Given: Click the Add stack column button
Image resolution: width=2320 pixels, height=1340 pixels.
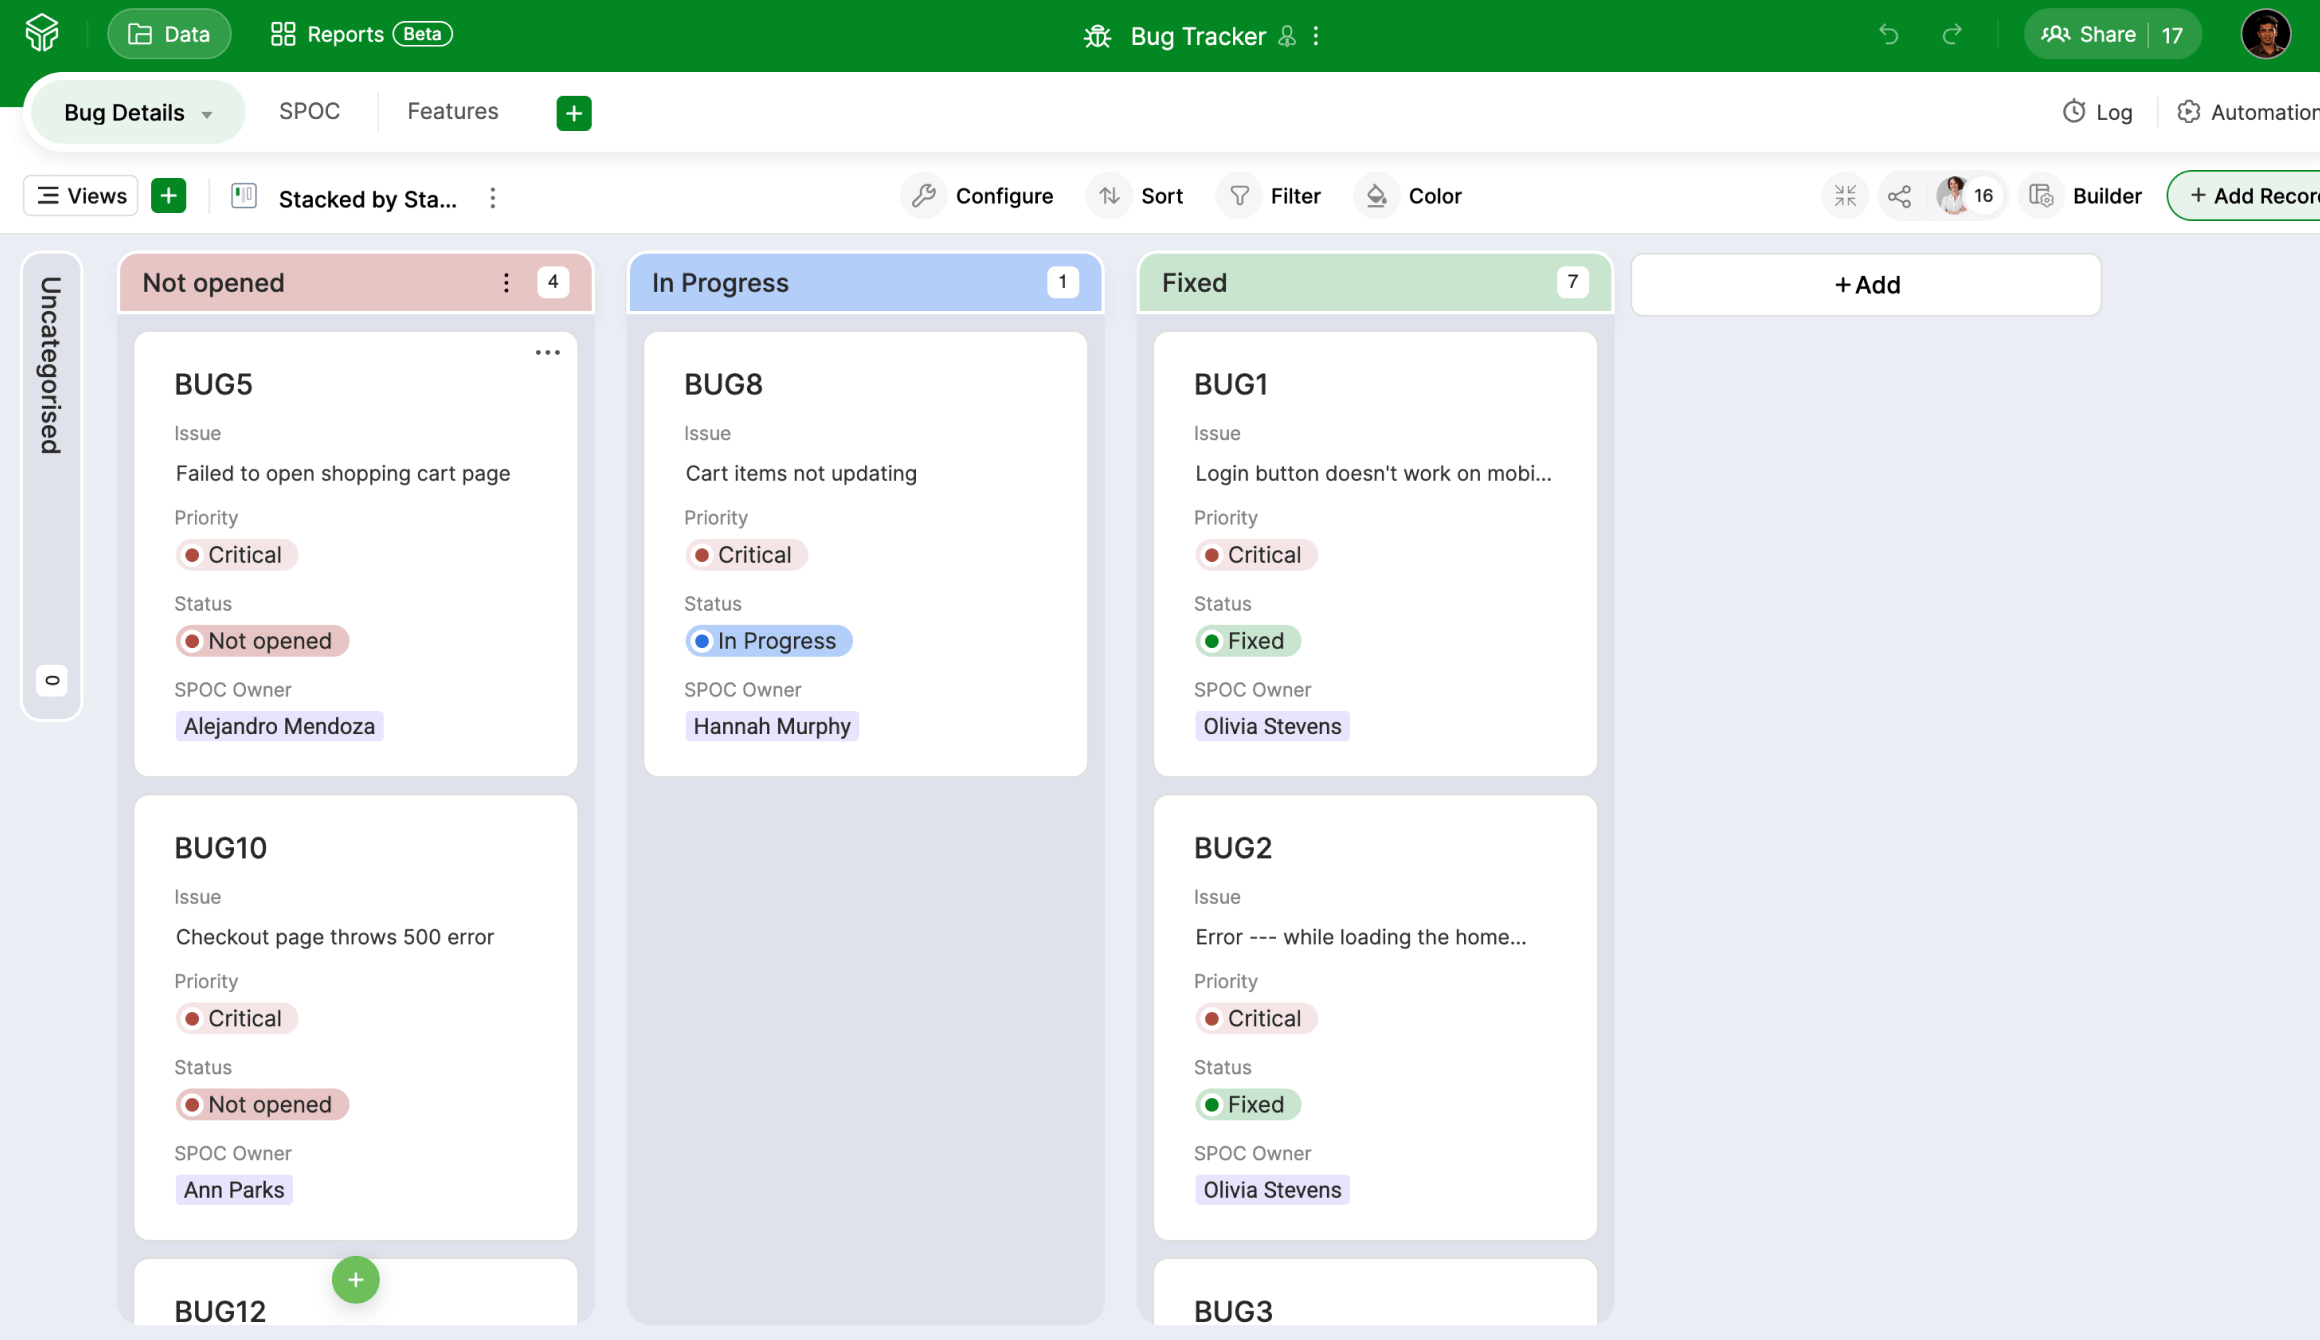Looking at the screenshot, I should (x=1866, y=285).
